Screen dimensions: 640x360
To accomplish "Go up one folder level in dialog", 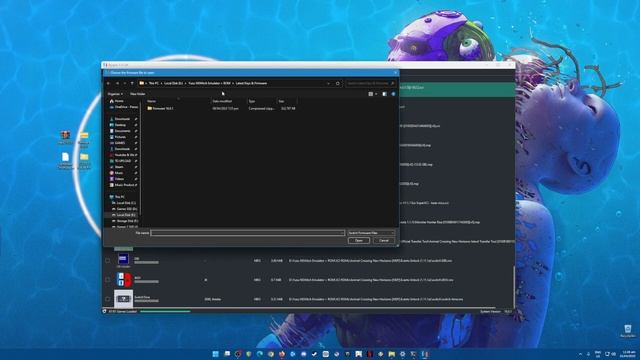I will [x=132, y=83].
